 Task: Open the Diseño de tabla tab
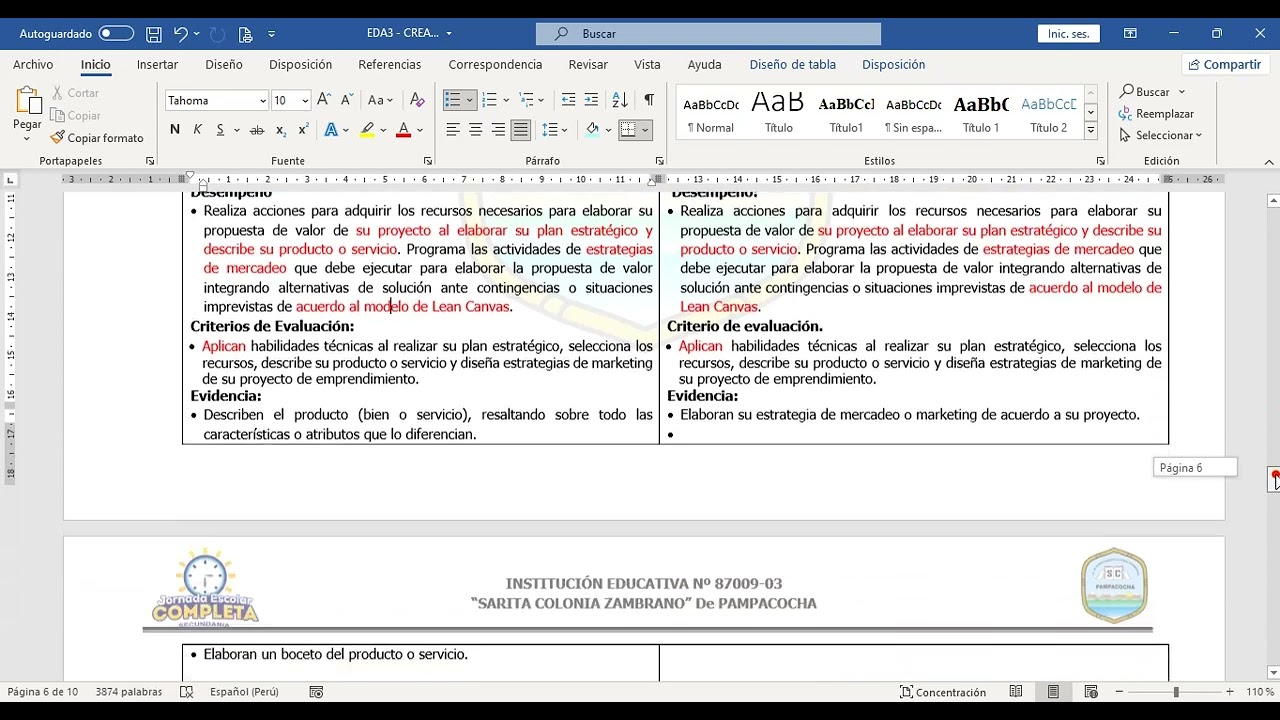tap(793, 64)
